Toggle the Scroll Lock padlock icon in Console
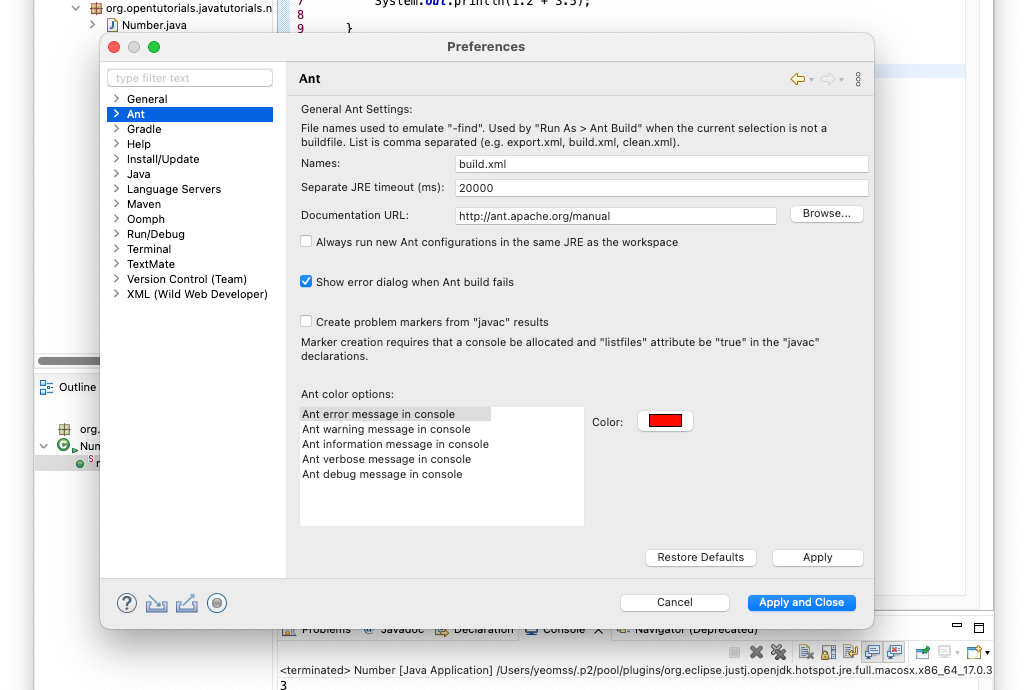 click(x=829, y=652)
